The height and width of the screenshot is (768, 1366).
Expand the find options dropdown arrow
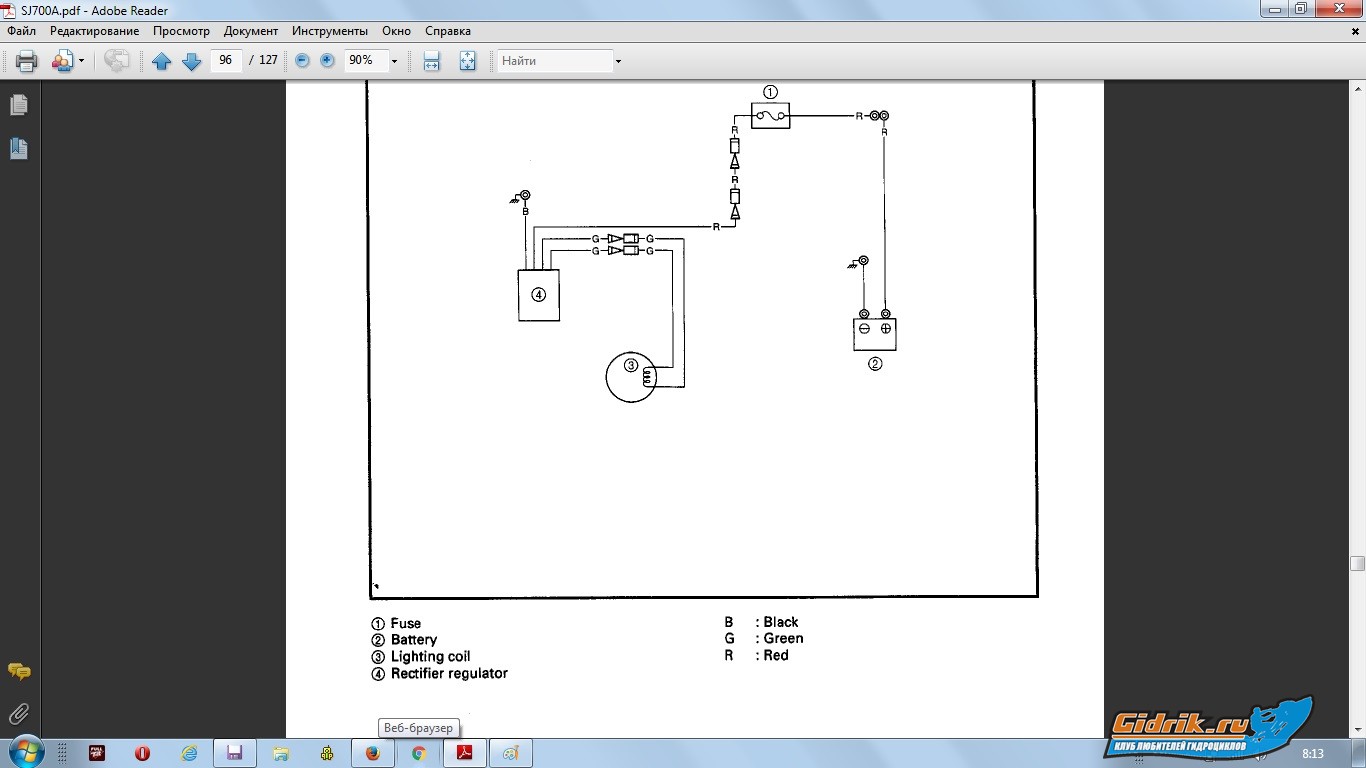(618, 61)
